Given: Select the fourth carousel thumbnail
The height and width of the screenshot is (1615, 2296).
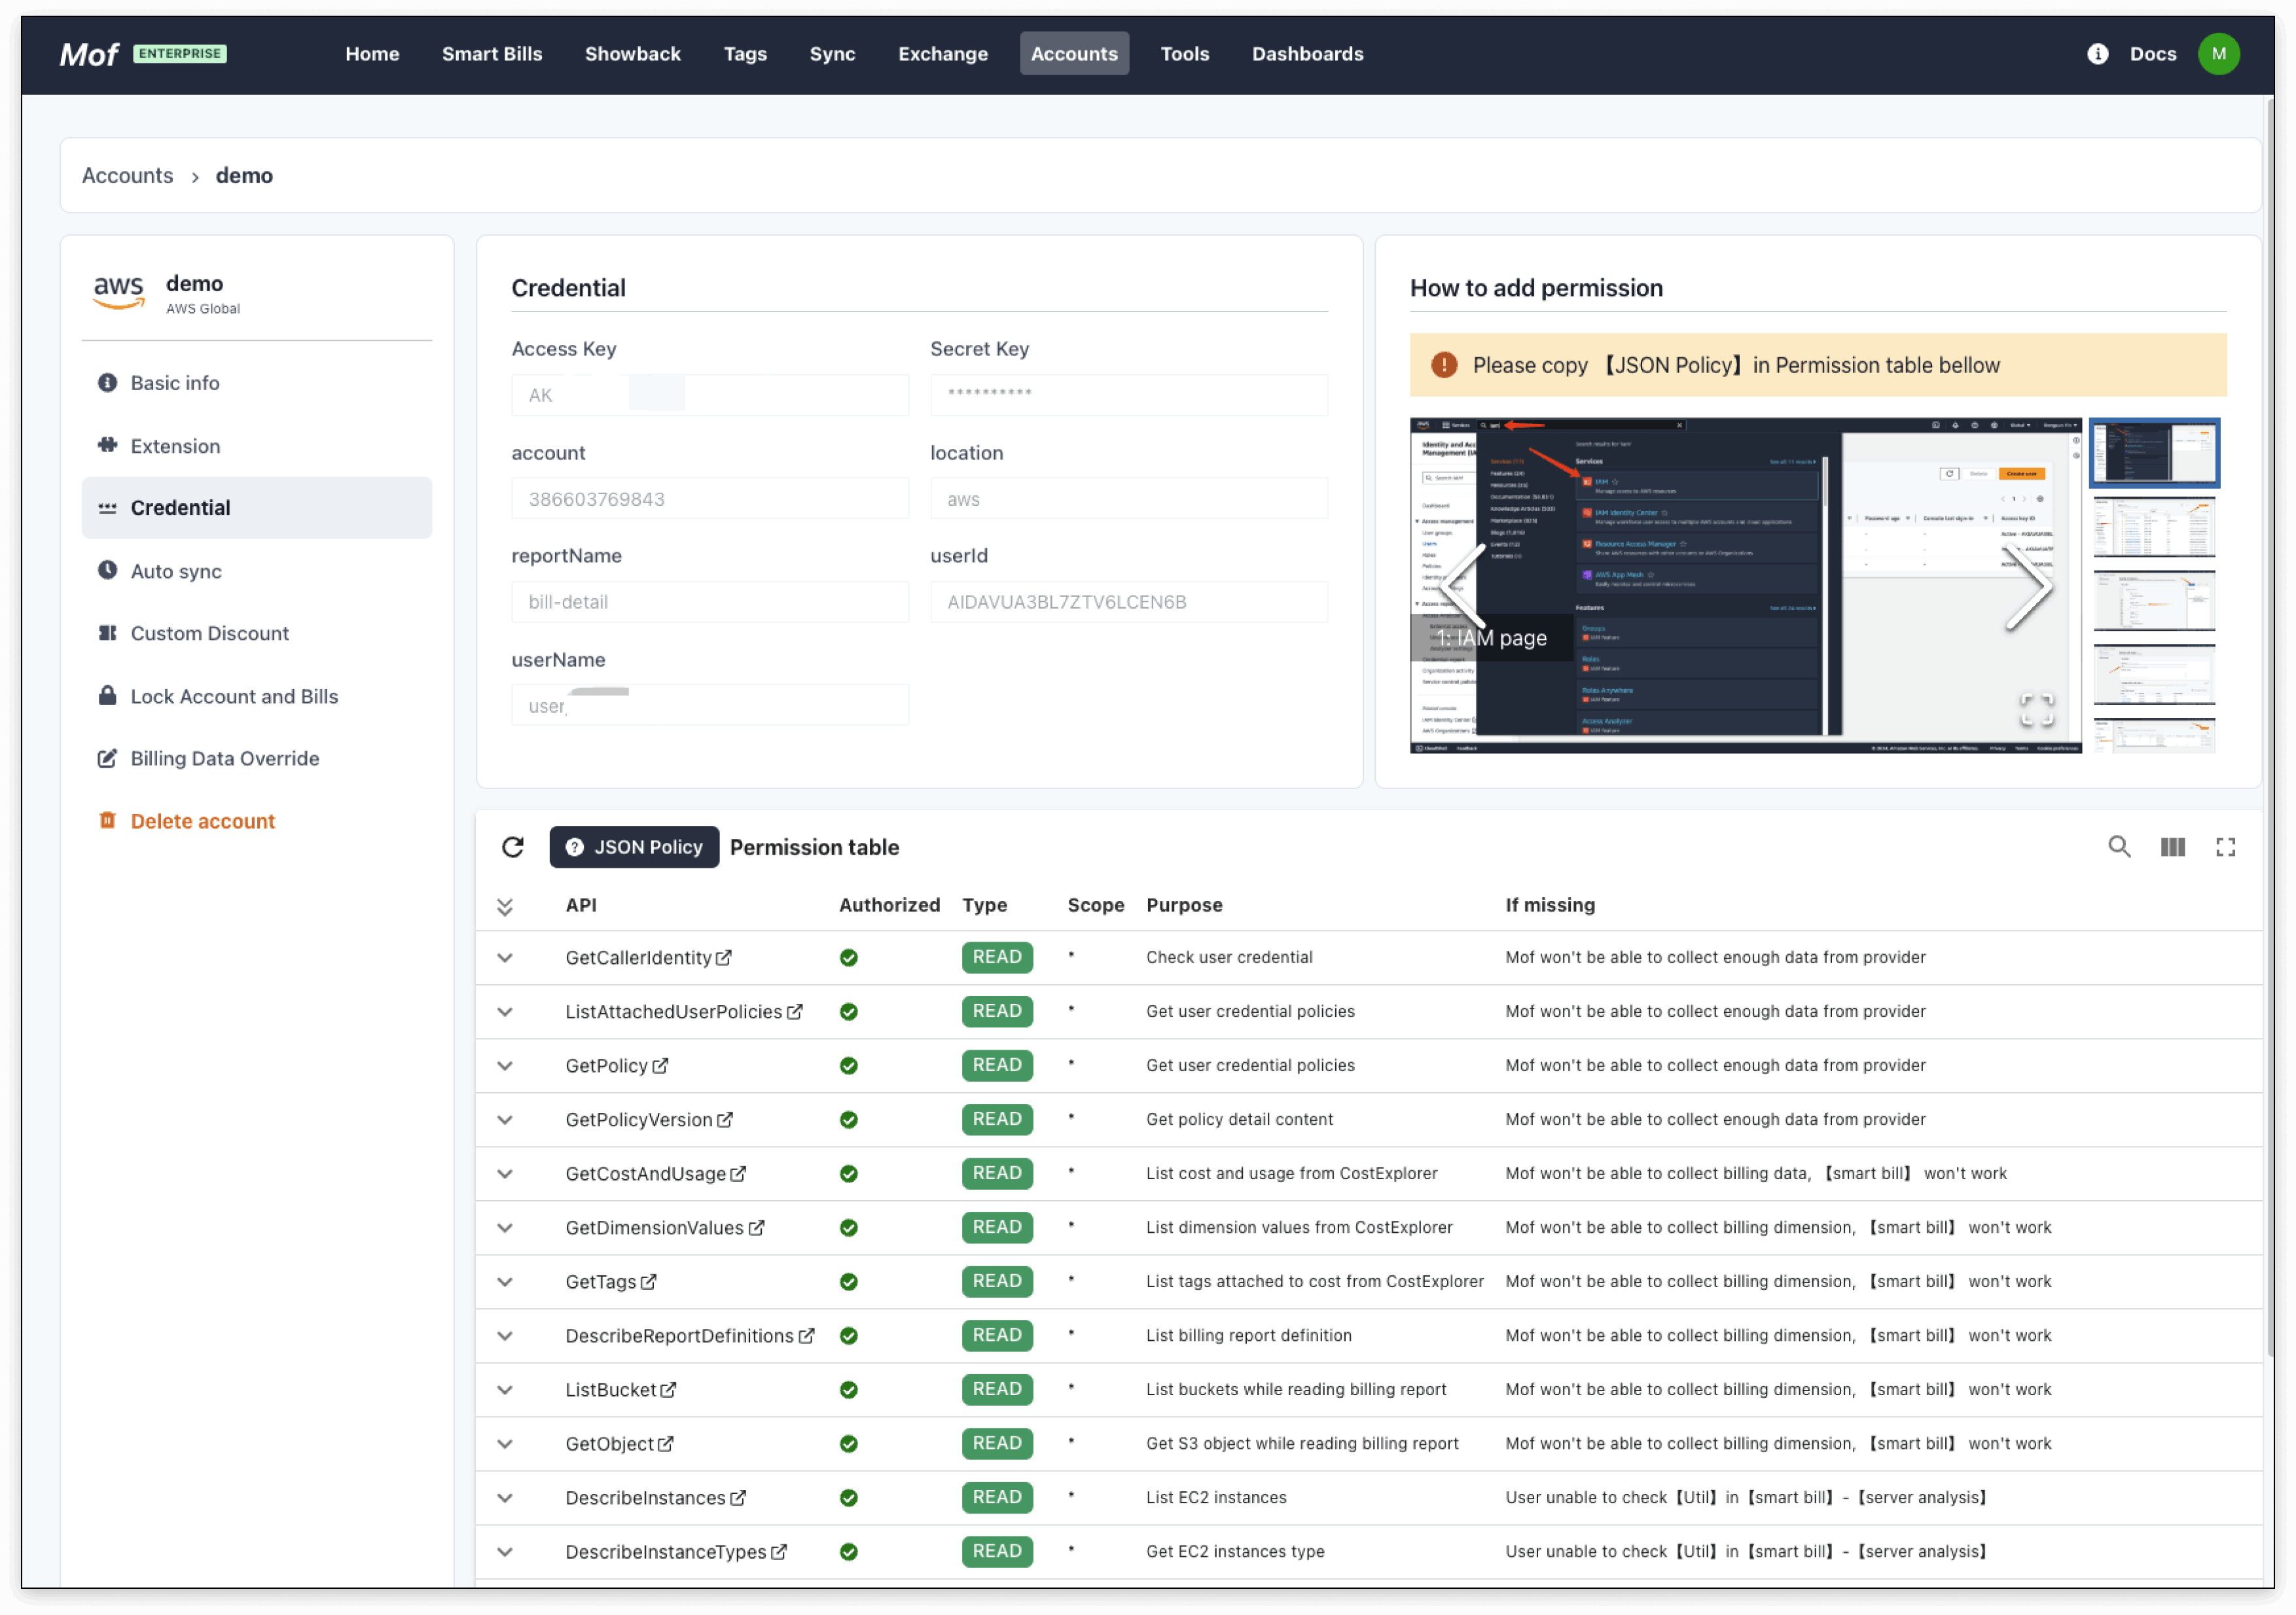Looking at the screenshot, I should tap(2154, 675).
